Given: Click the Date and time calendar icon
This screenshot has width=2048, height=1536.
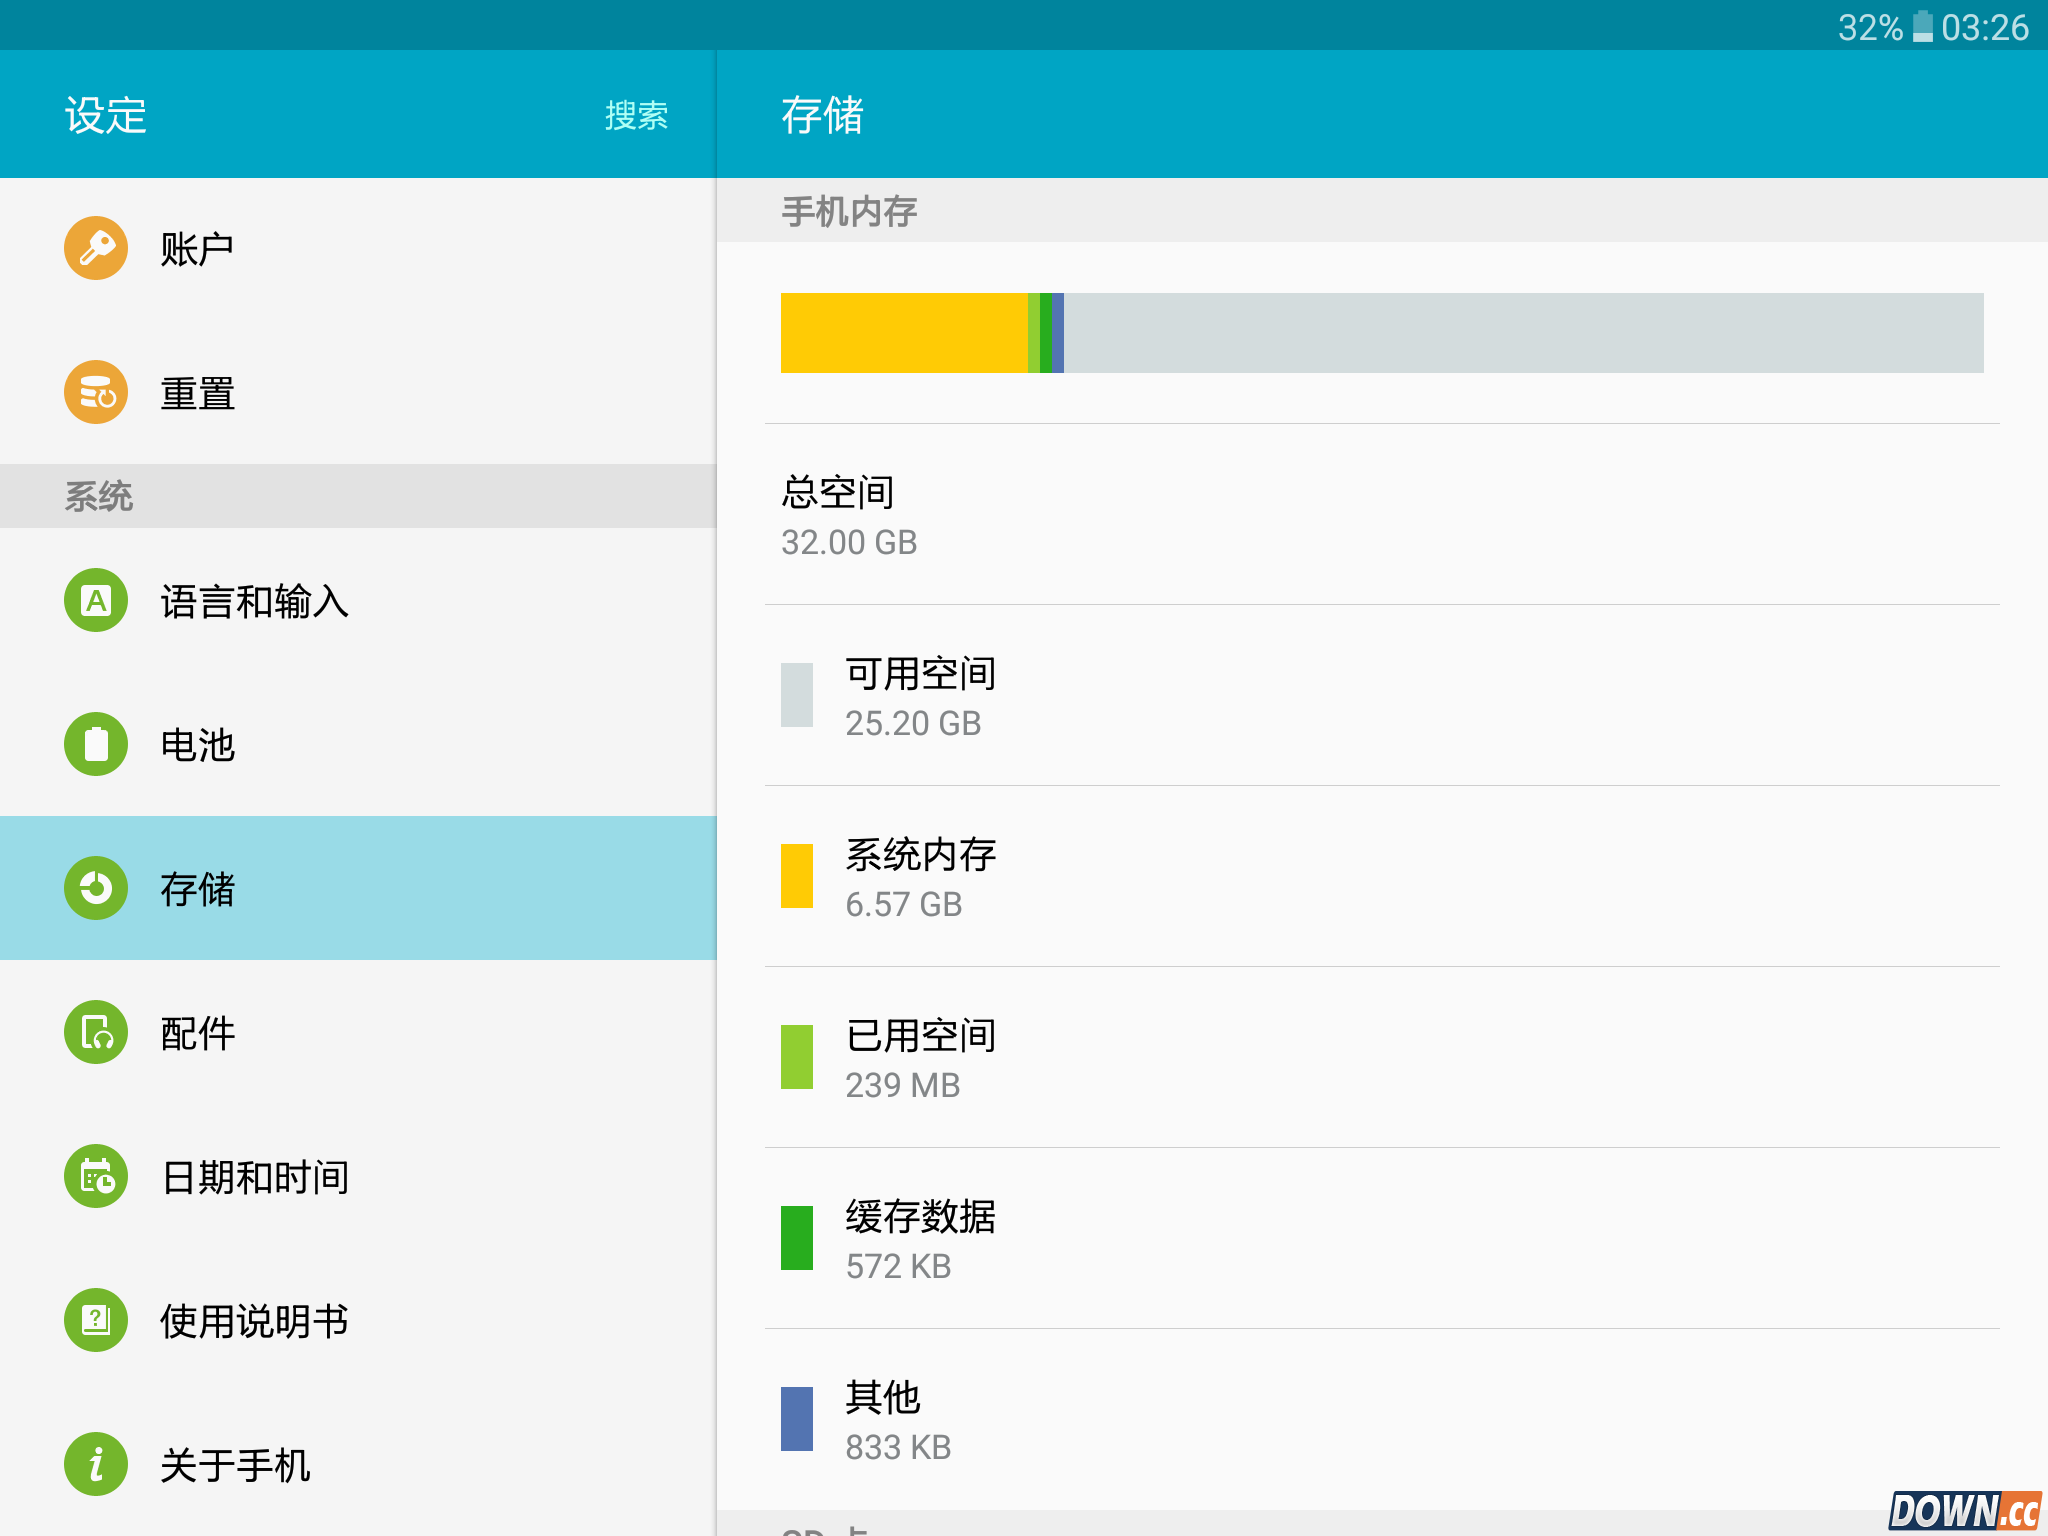Looking at the screenshot, I should tap(96, 1176).
